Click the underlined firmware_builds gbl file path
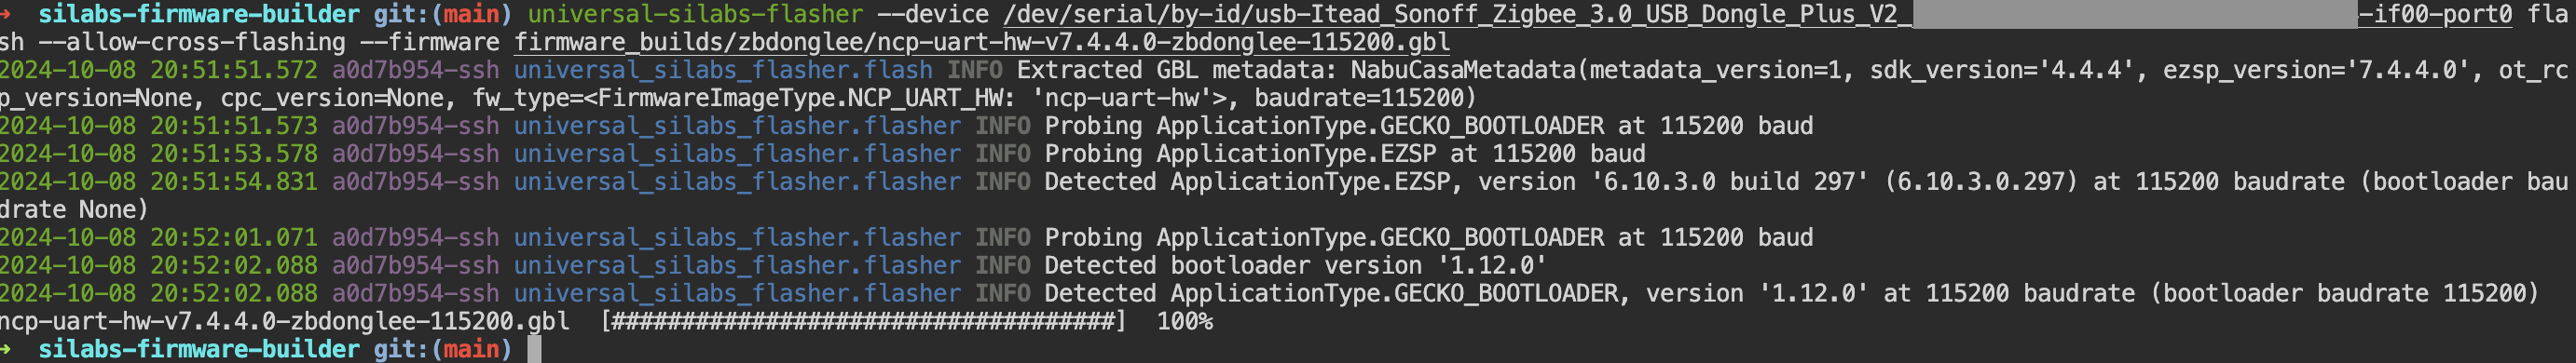The height and width of the screenshot is (363, 2576). pos(982,43)
